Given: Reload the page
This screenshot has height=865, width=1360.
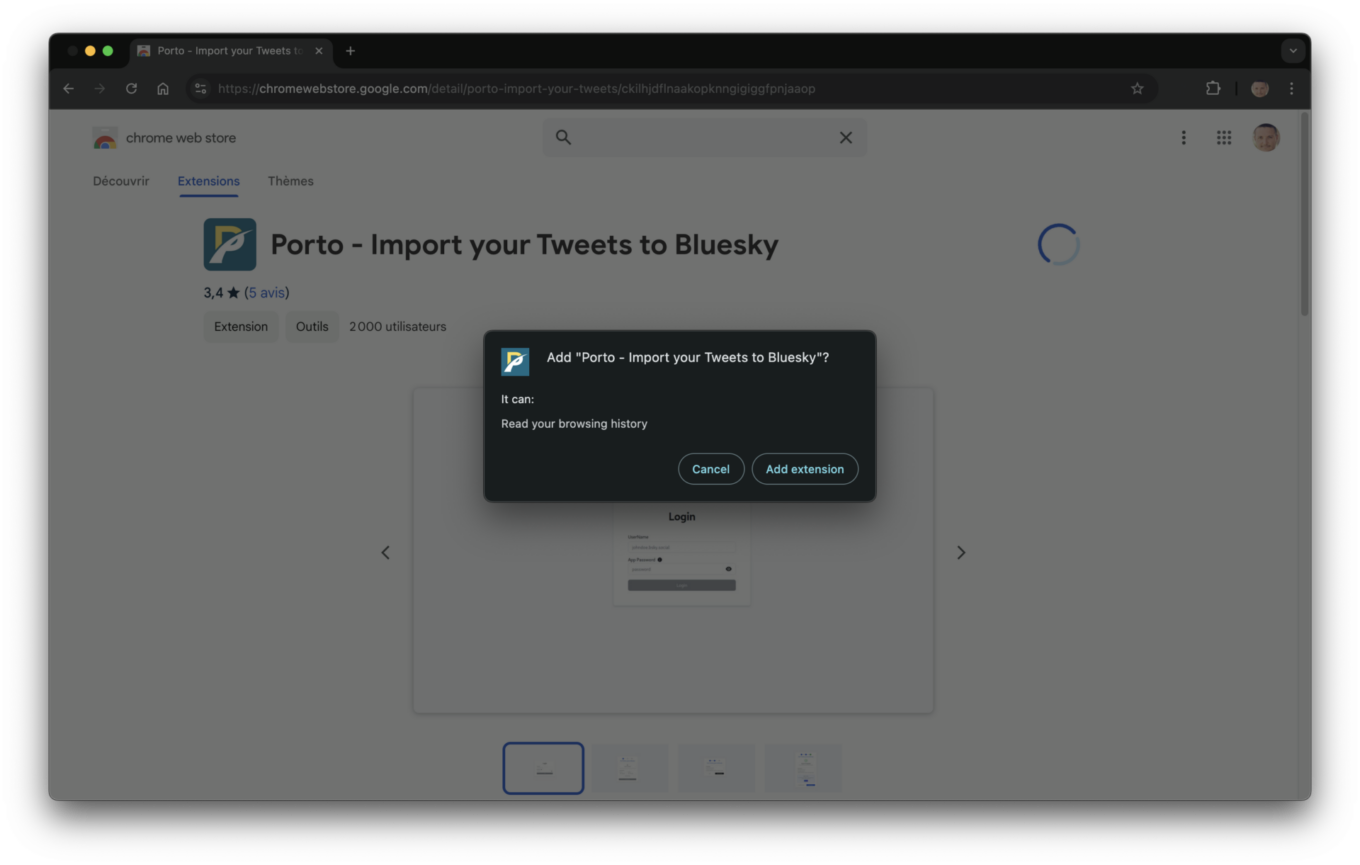Looking at the screenshot, I should [131, 89].
